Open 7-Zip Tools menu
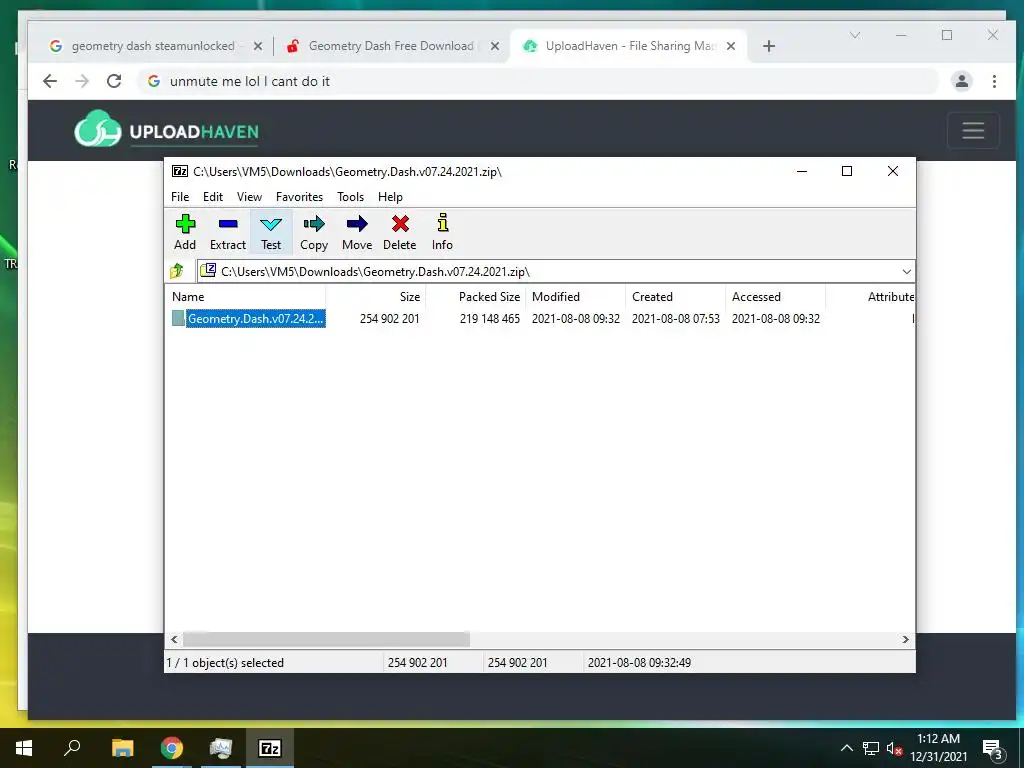The height and width of the screenshot is (768, 1024). click(x=350, y=197)
